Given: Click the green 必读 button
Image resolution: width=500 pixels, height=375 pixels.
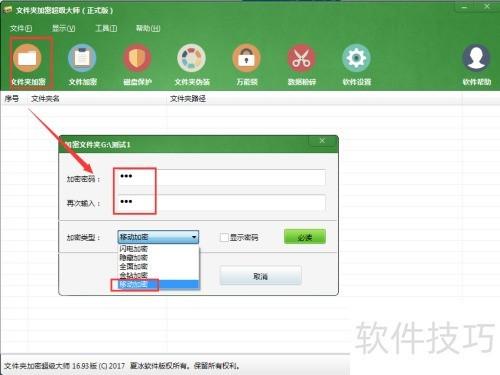Looking at the screenshot, I should click(x=305, y=237).
